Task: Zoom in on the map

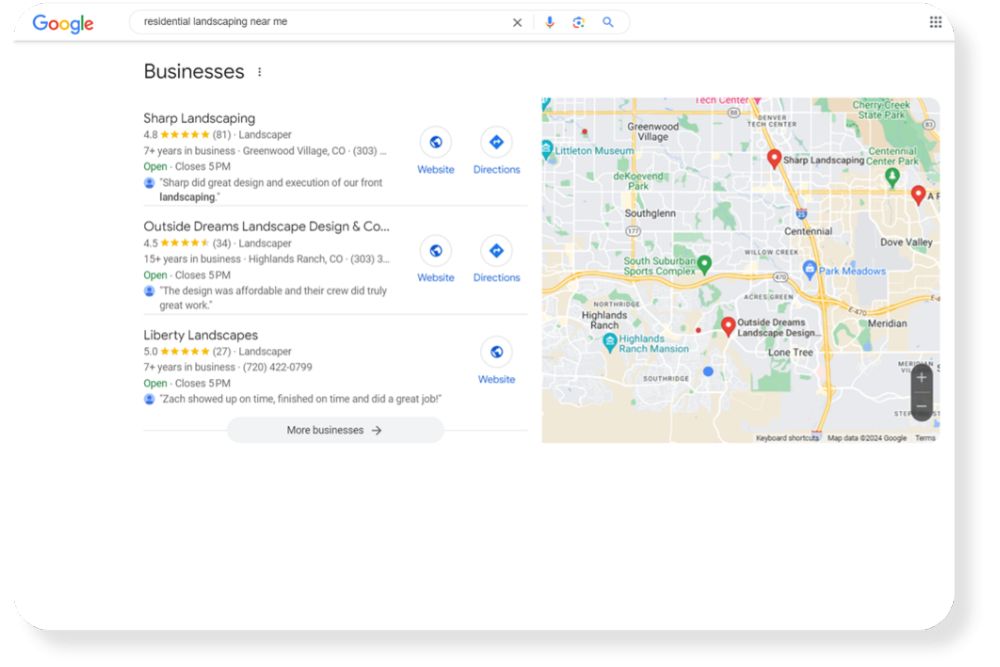Action: [x=922, y=378]
